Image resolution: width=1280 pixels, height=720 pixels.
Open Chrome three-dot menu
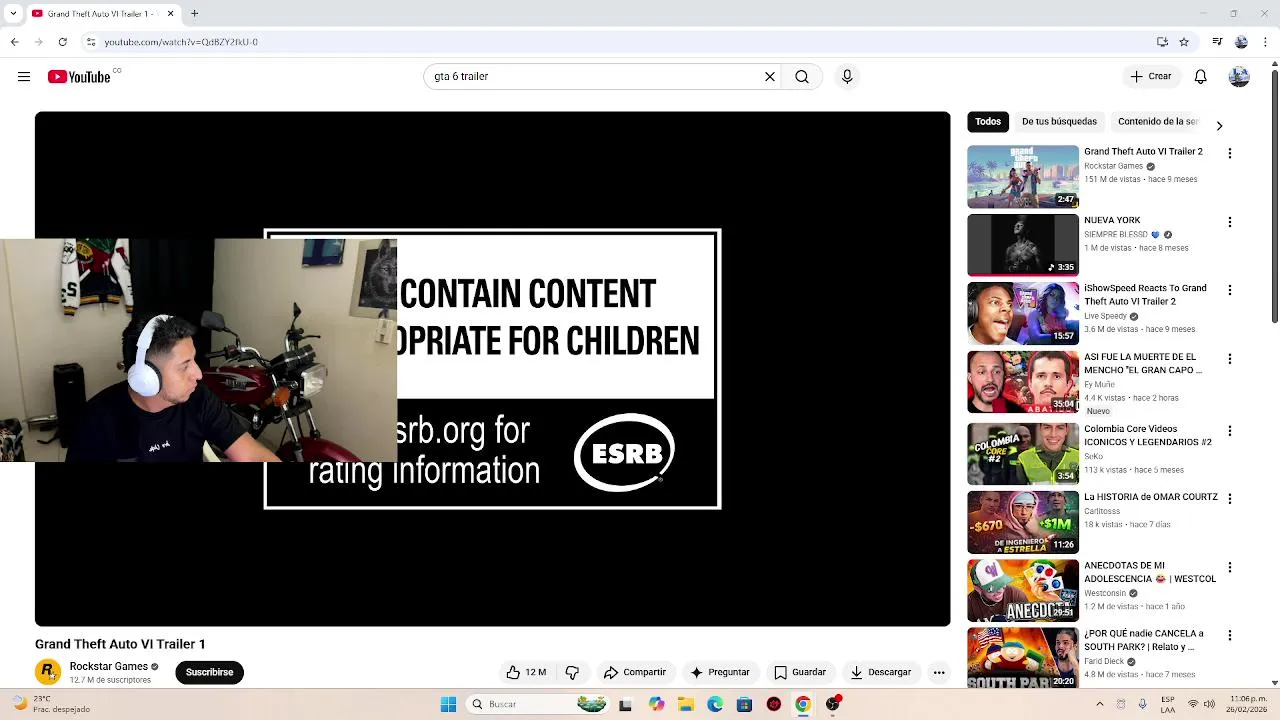(x=1265, y=42)
